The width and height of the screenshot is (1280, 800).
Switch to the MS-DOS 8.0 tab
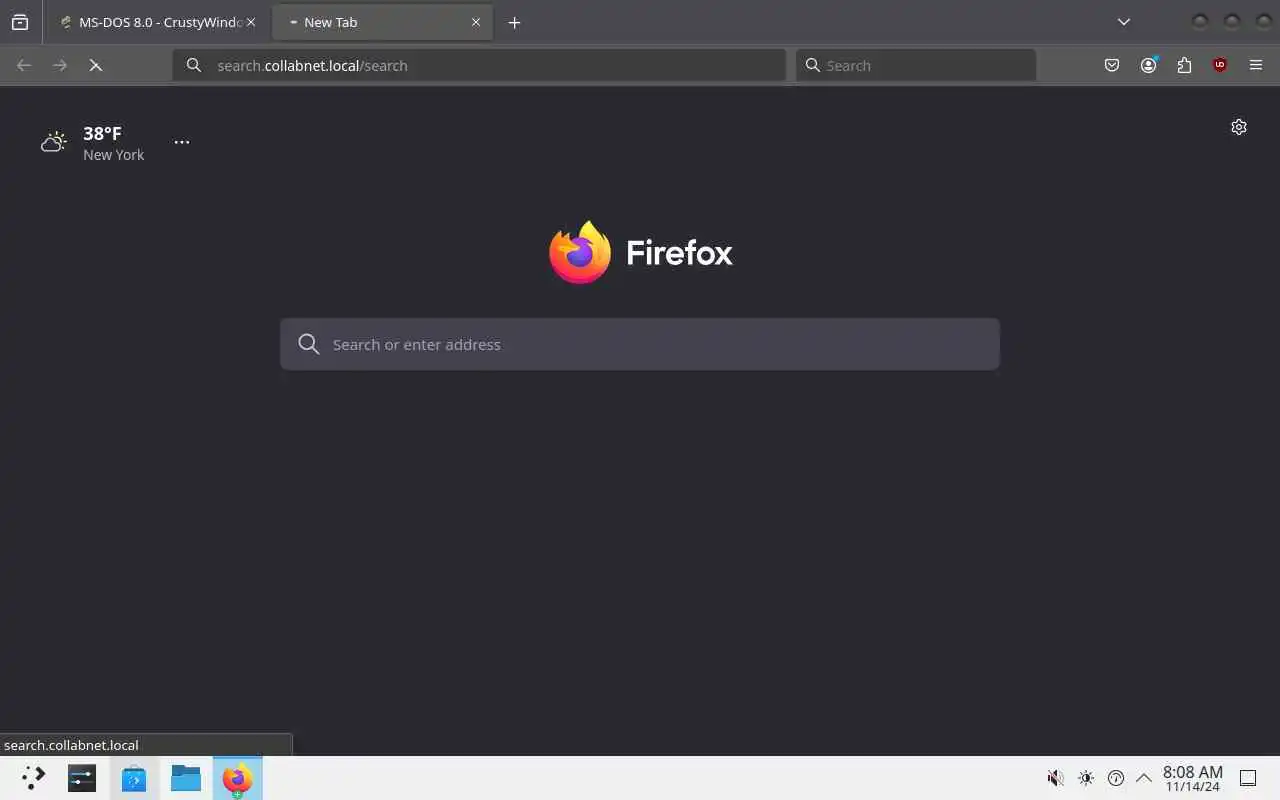[x=158, y=22]
